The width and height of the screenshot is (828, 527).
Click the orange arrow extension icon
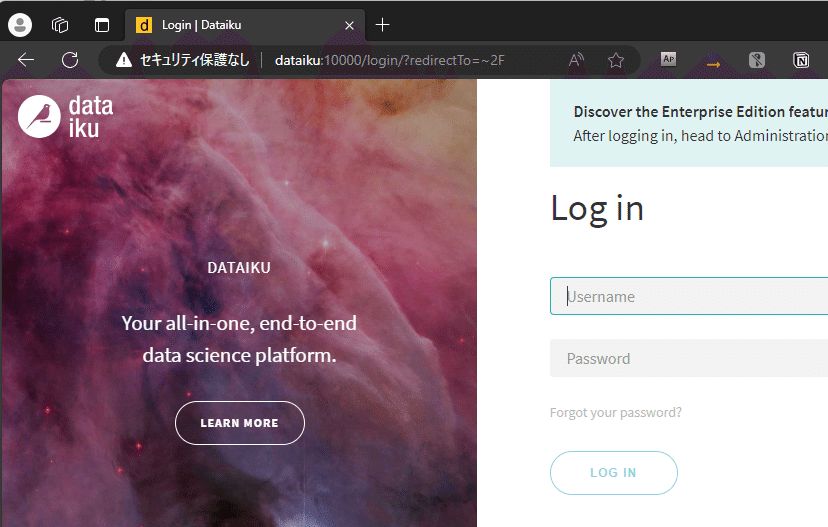pos(713,64)
